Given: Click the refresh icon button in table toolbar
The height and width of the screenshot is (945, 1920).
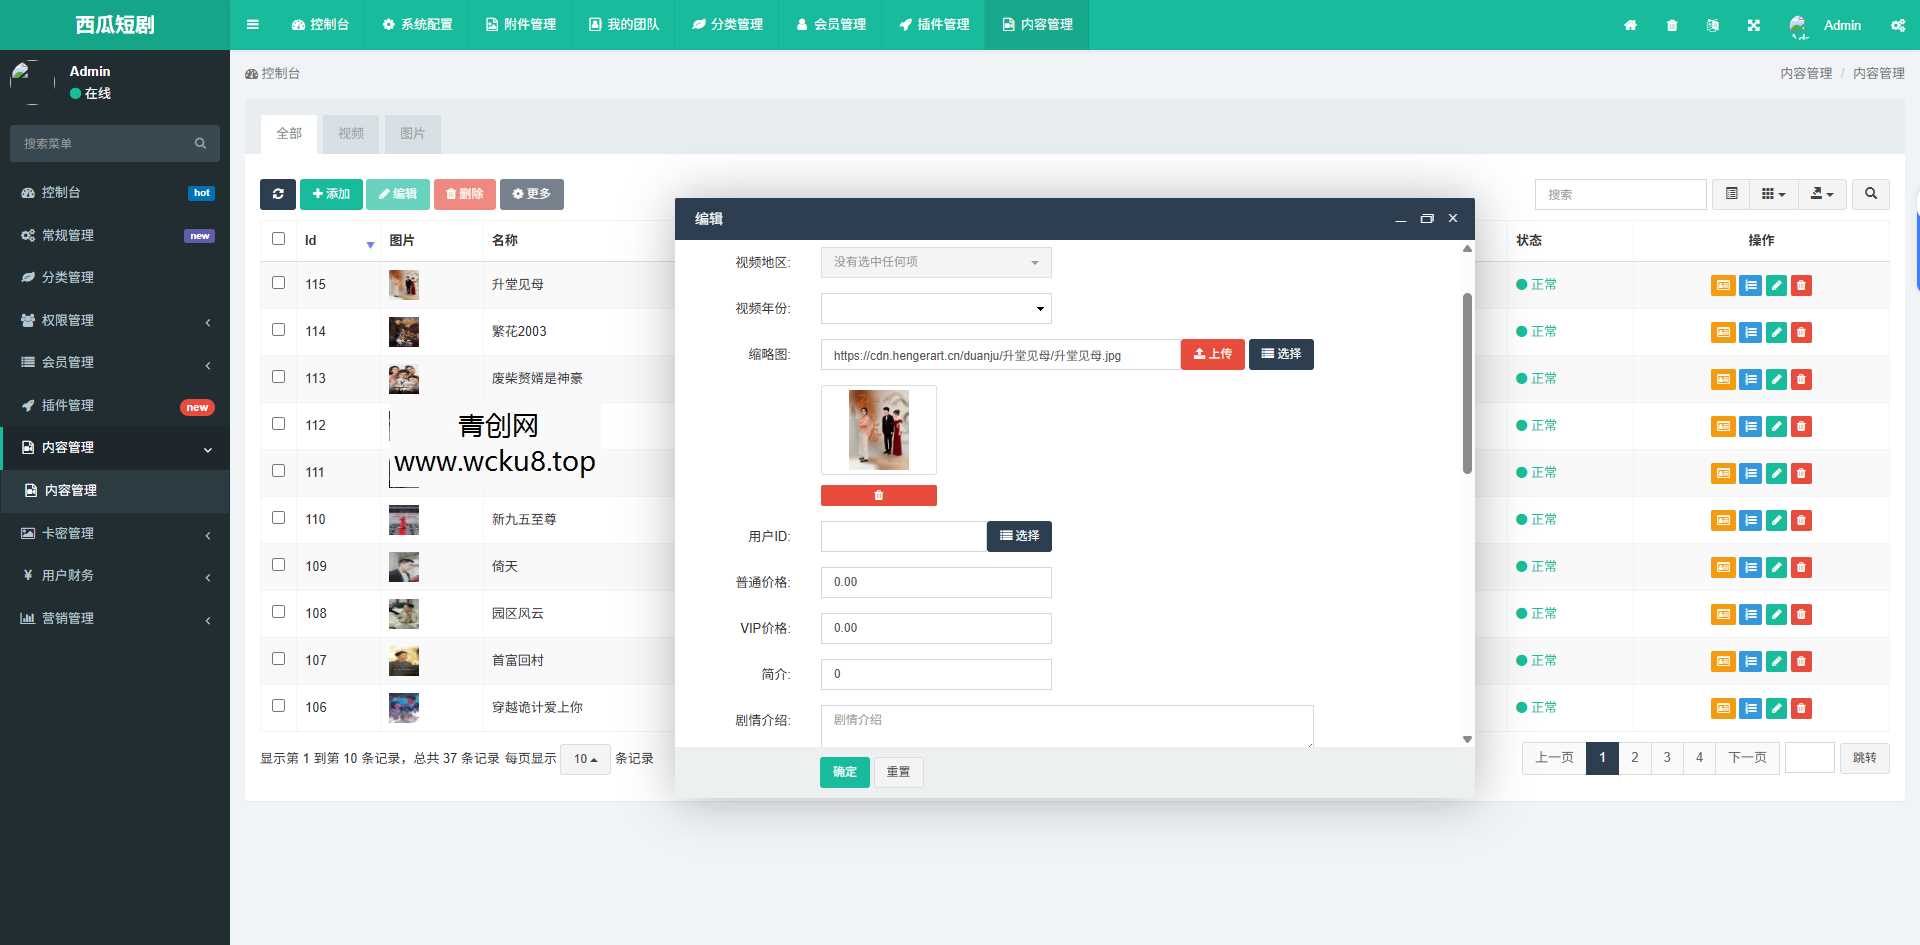Looking at the screenshot, I should click(278, 194).
